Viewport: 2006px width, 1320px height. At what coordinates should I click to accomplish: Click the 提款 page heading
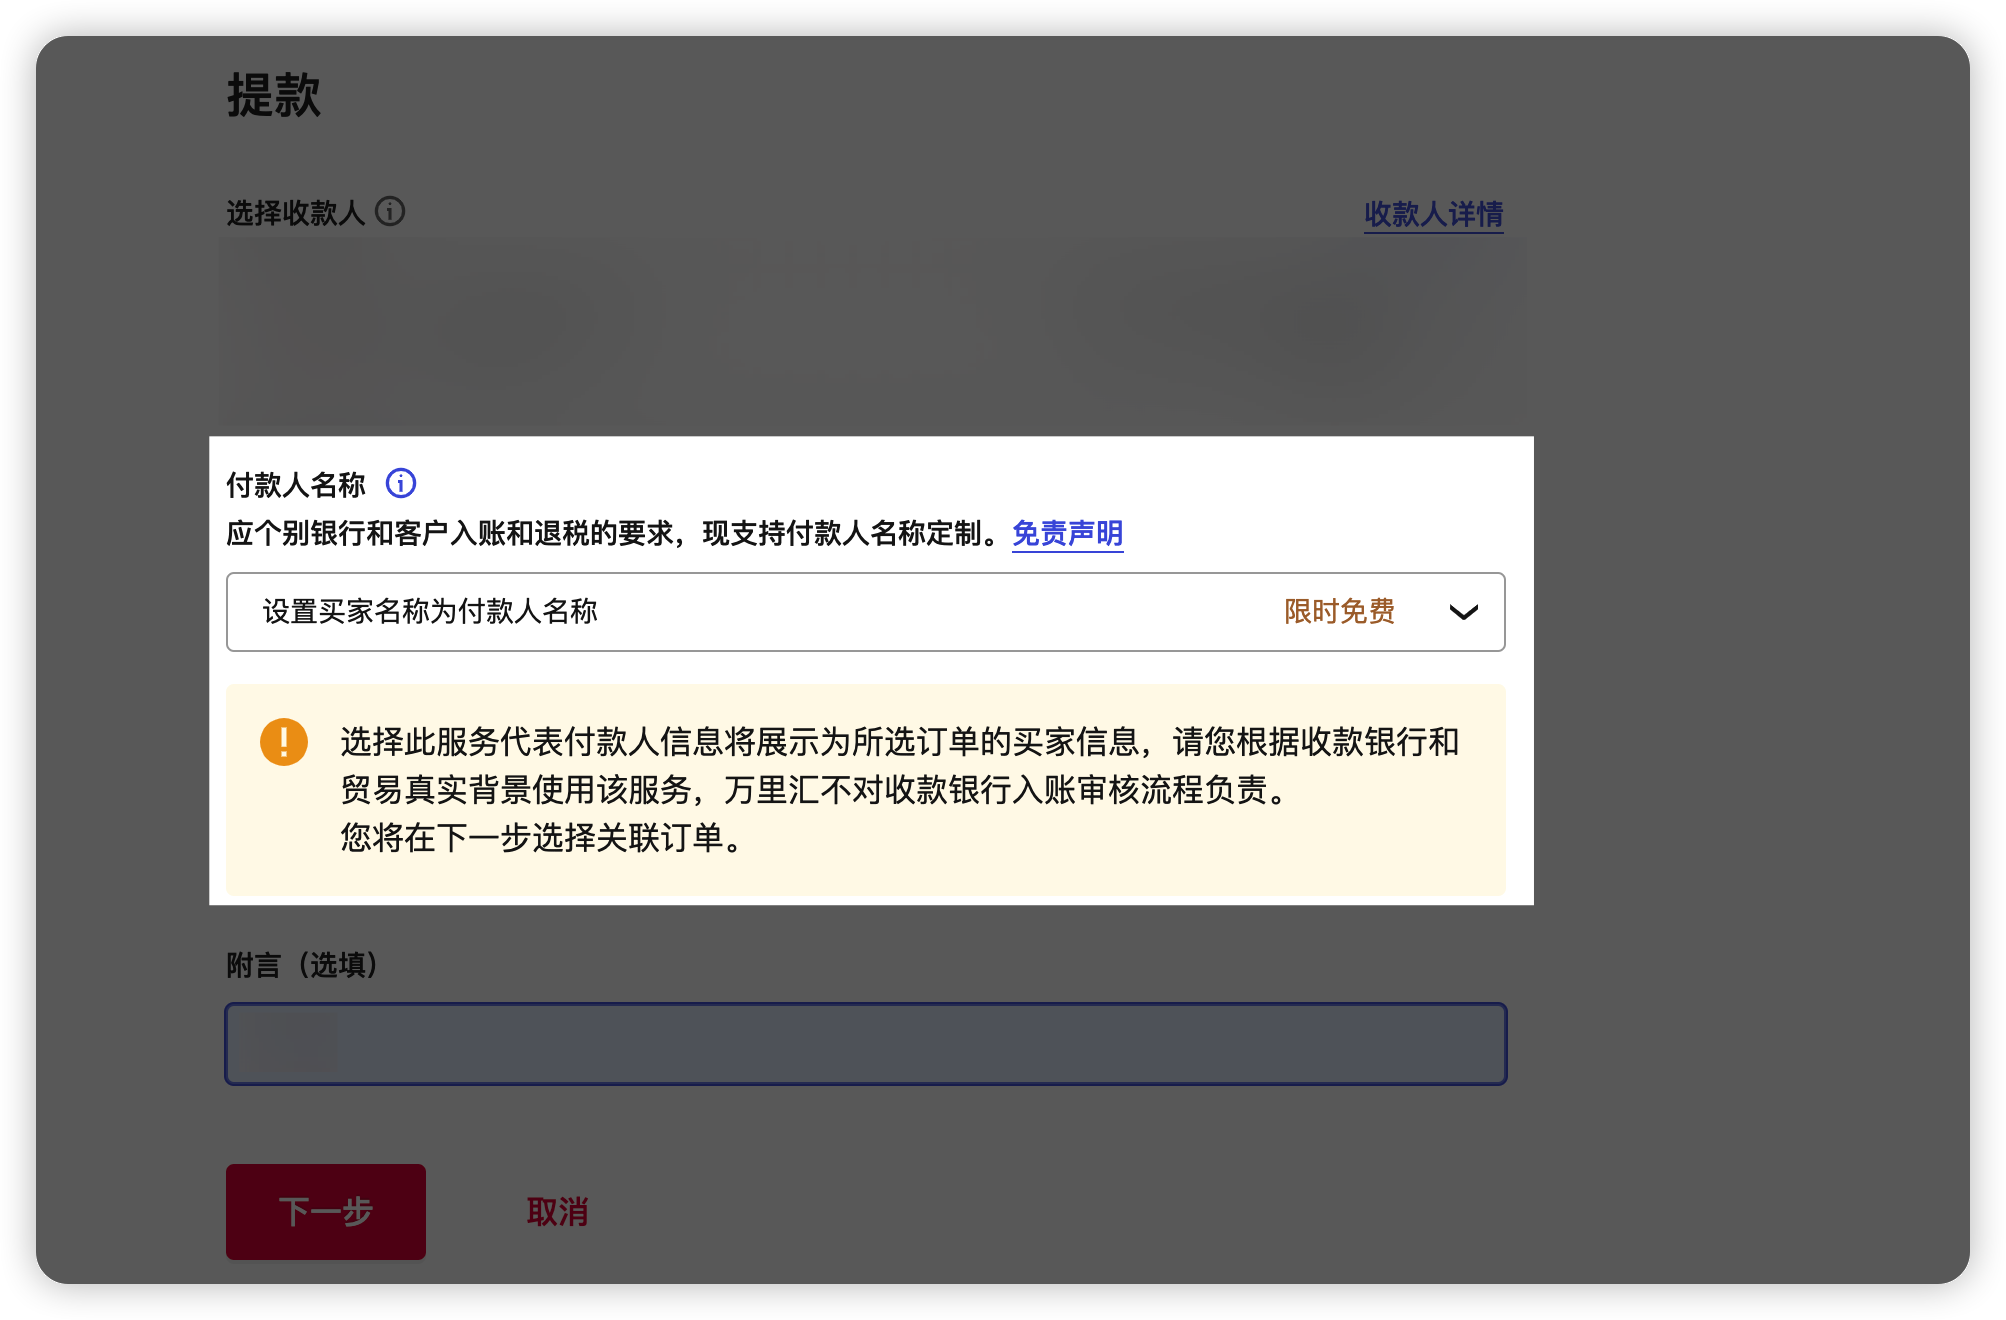pyautogui.click(x=274, y=96)
